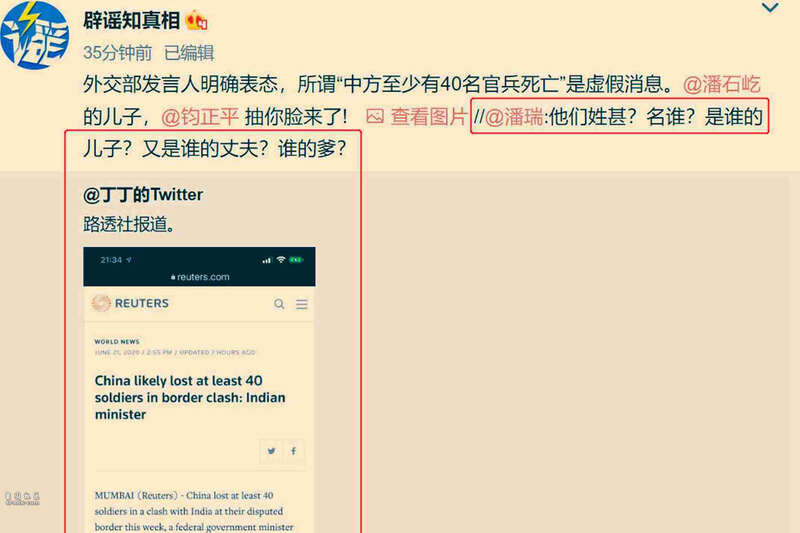800x533 pixels.
Task: Click the 路透社报道。 repost text
Action: 129,224
